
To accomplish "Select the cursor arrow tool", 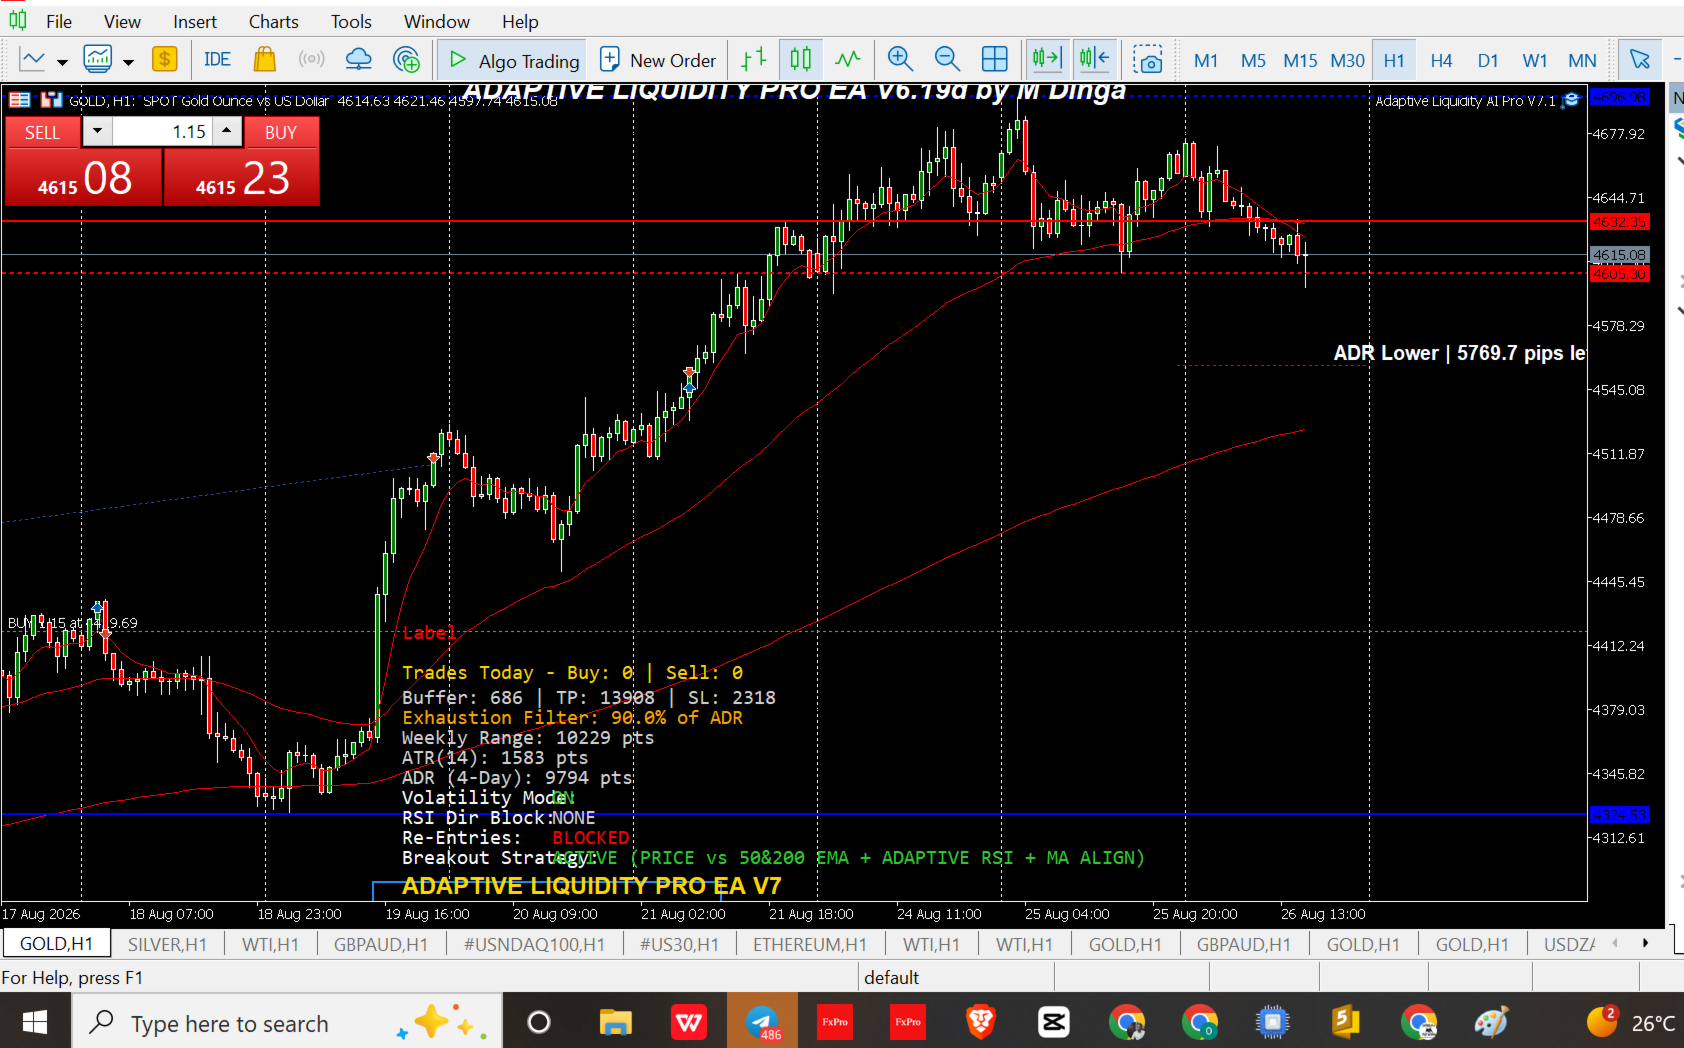I will pos(1640,60).
